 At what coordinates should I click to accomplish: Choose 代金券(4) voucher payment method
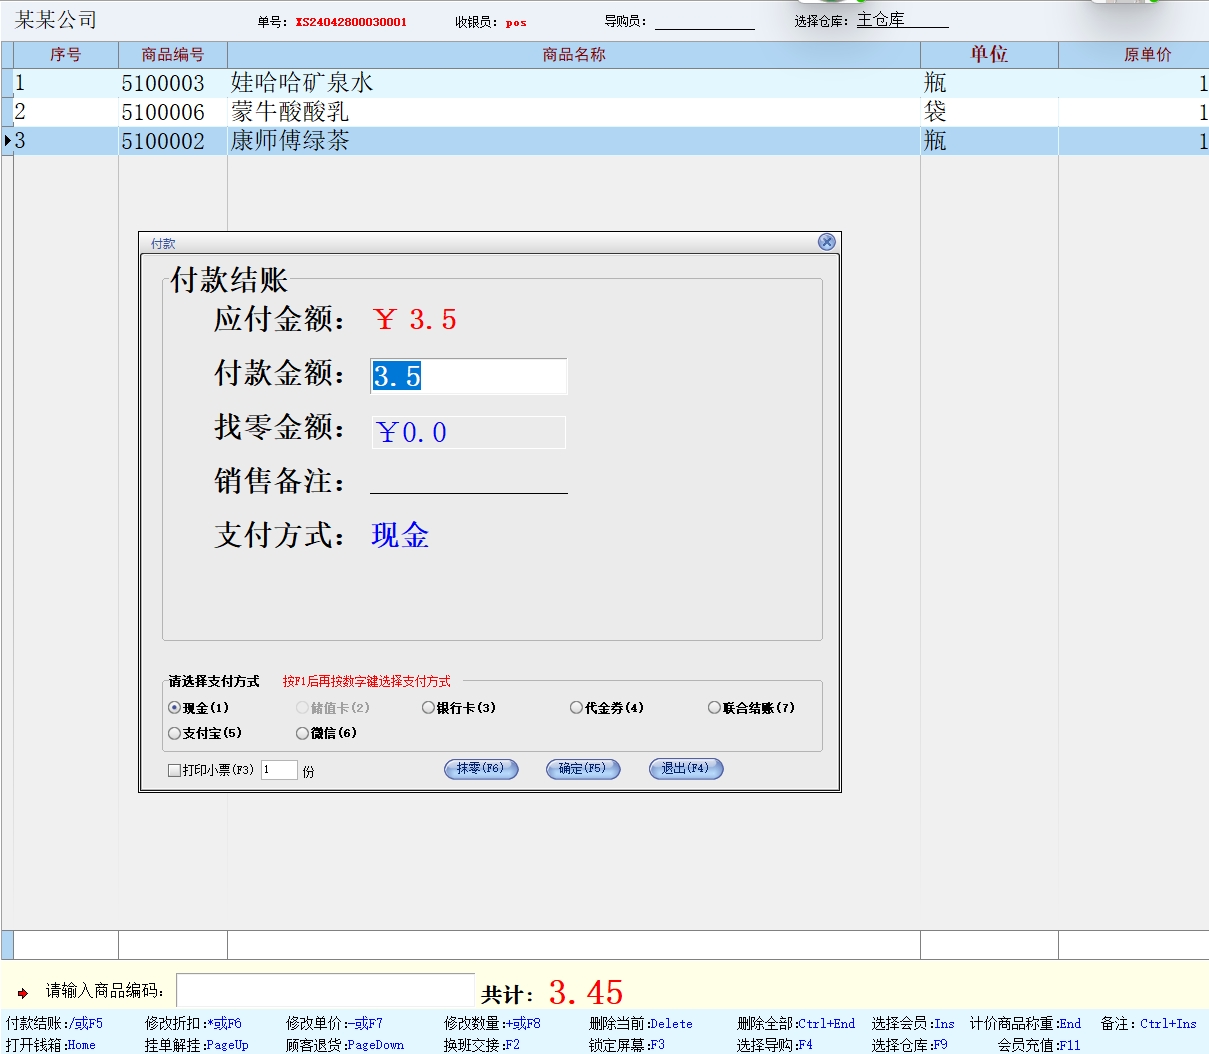[577, 708]
